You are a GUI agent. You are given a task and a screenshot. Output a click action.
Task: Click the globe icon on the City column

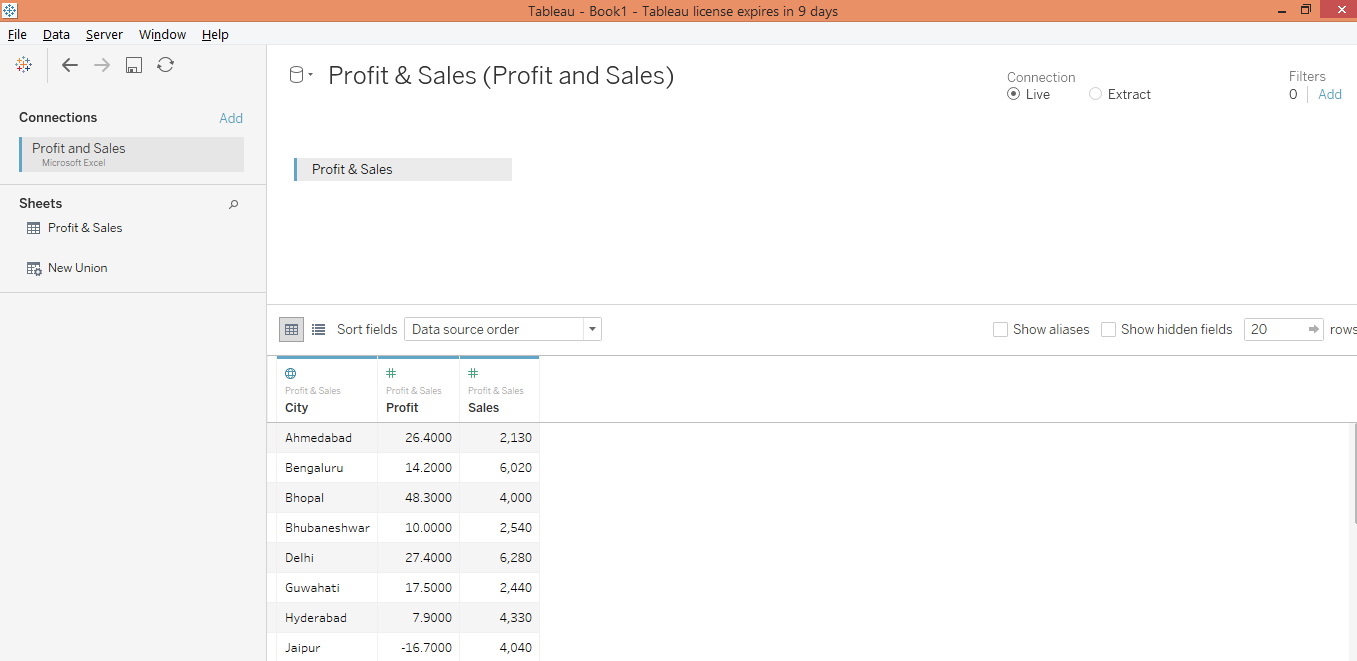click(x=290, y=373)
